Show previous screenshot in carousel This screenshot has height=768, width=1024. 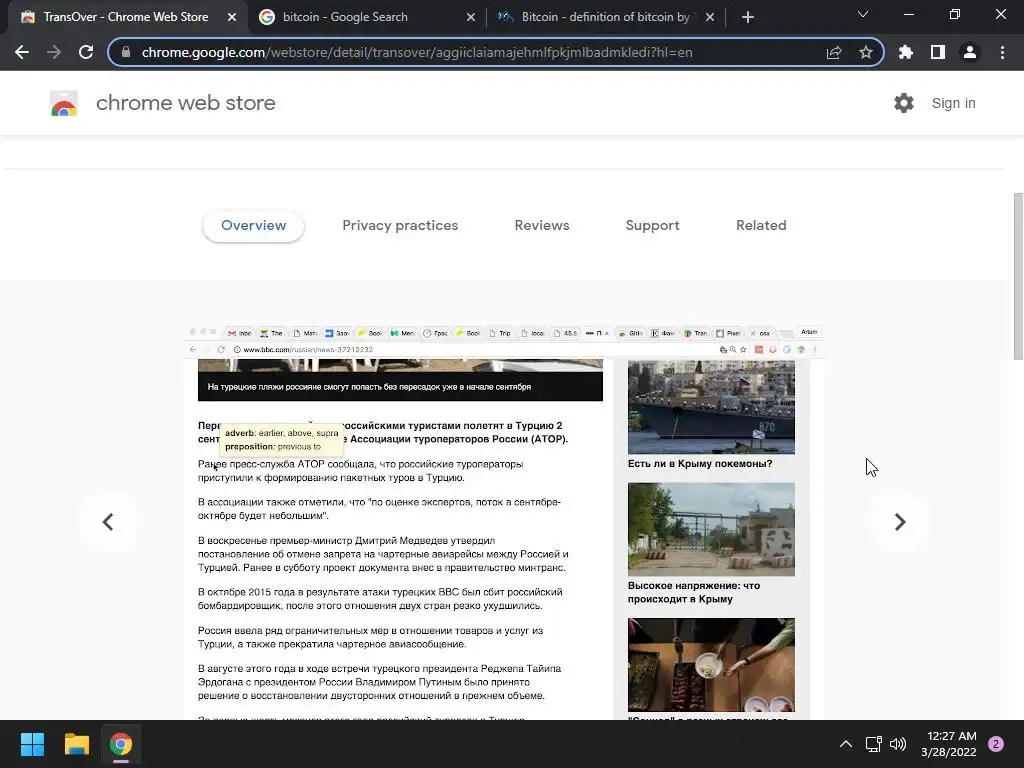[108, 522]
